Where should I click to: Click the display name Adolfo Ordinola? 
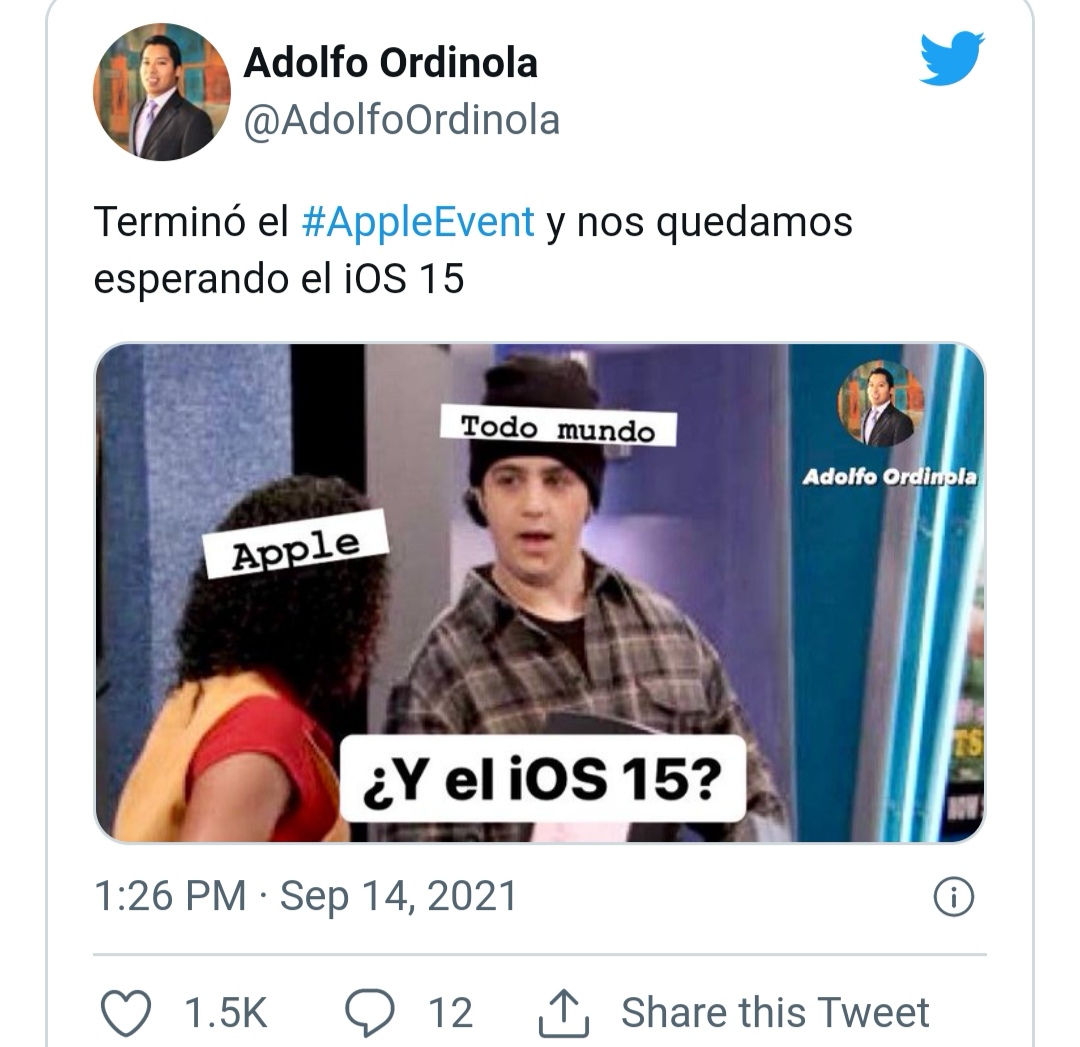pos(391,63)
